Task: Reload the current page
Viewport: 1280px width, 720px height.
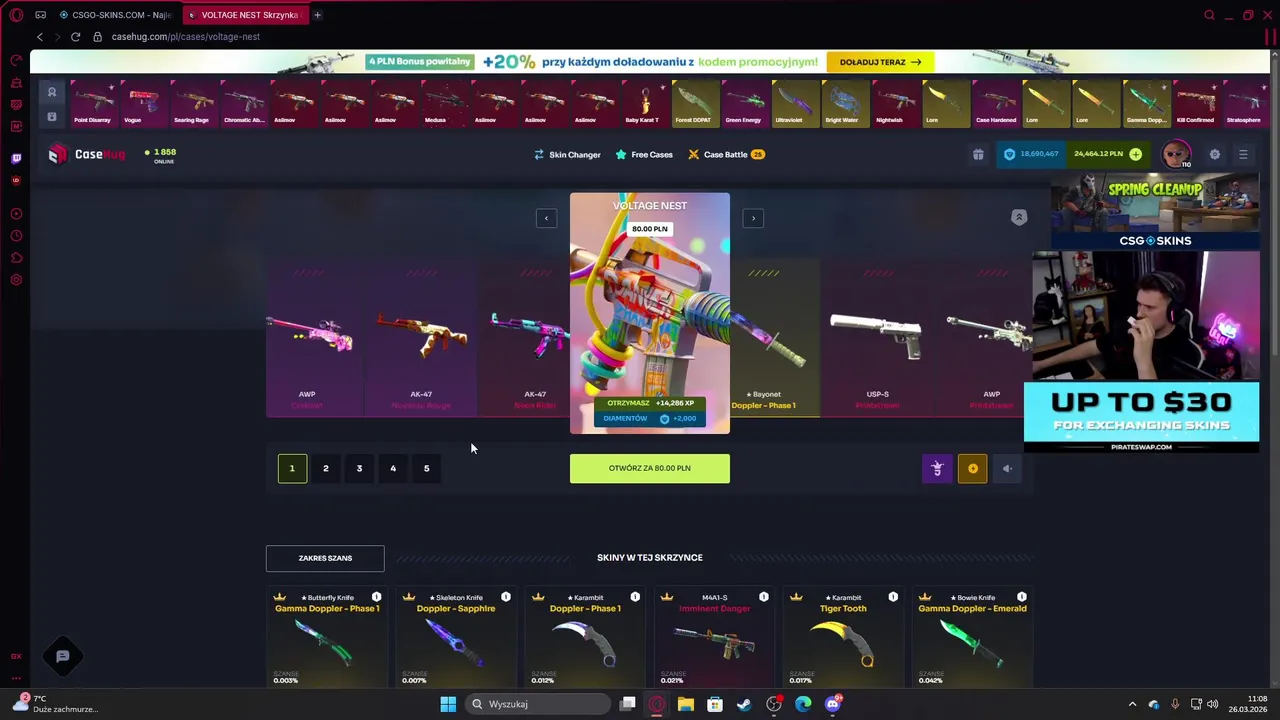Action: (x=75, y=37)
